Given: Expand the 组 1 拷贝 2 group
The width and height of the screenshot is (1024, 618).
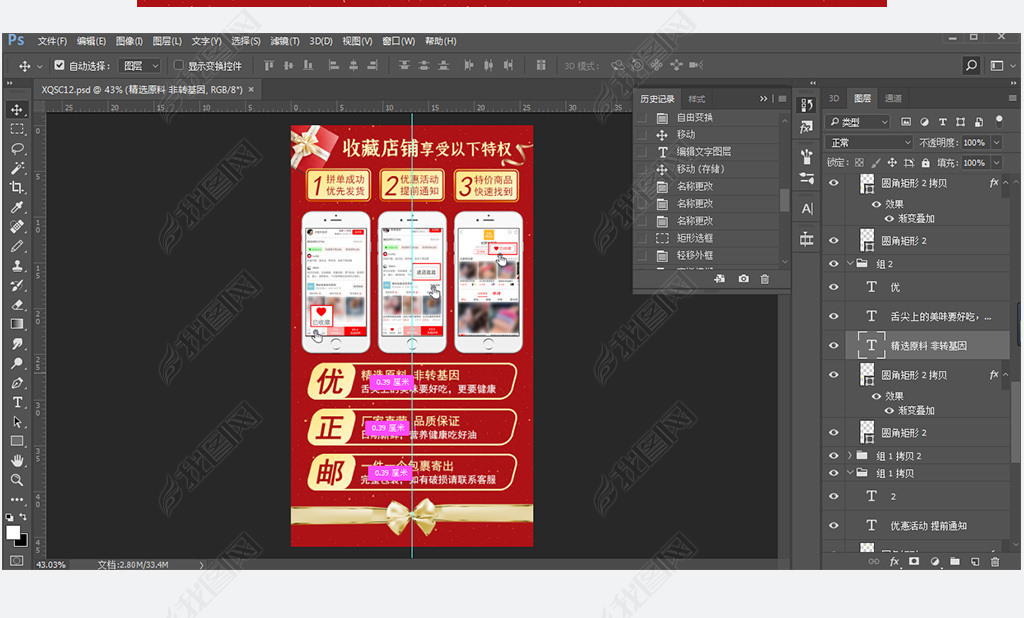Looking at the screenshot, I should pyautogui.click(x=850, y=456).
